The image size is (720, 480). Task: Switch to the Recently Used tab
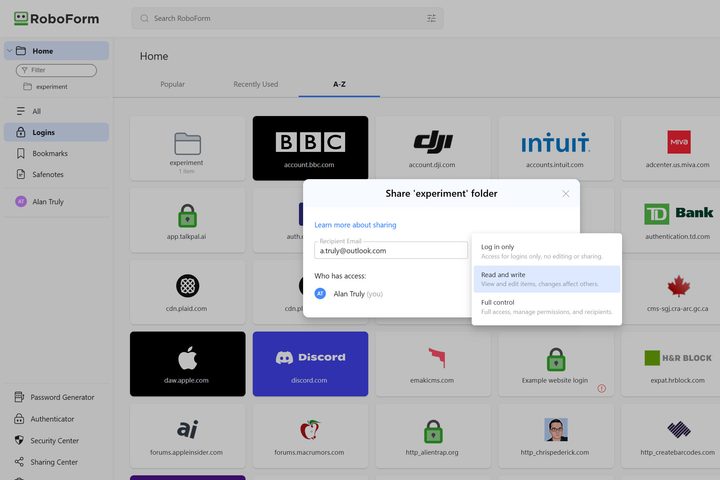(x=255, y=84)
